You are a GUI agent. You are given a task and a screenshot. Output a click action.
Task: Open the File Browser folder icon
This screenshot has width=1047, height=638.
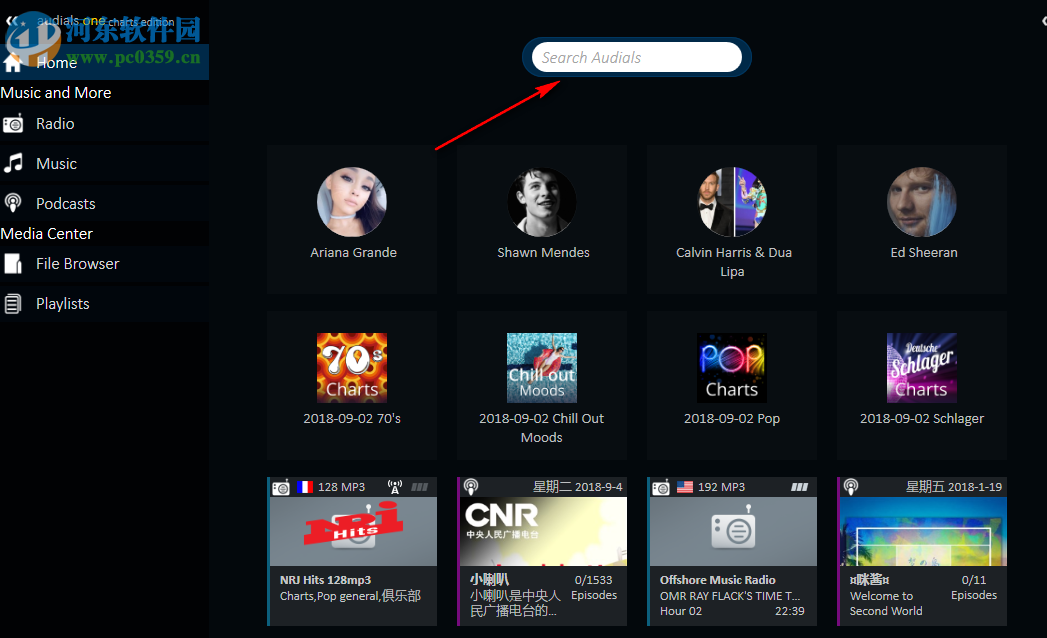(x=14, y=264)
